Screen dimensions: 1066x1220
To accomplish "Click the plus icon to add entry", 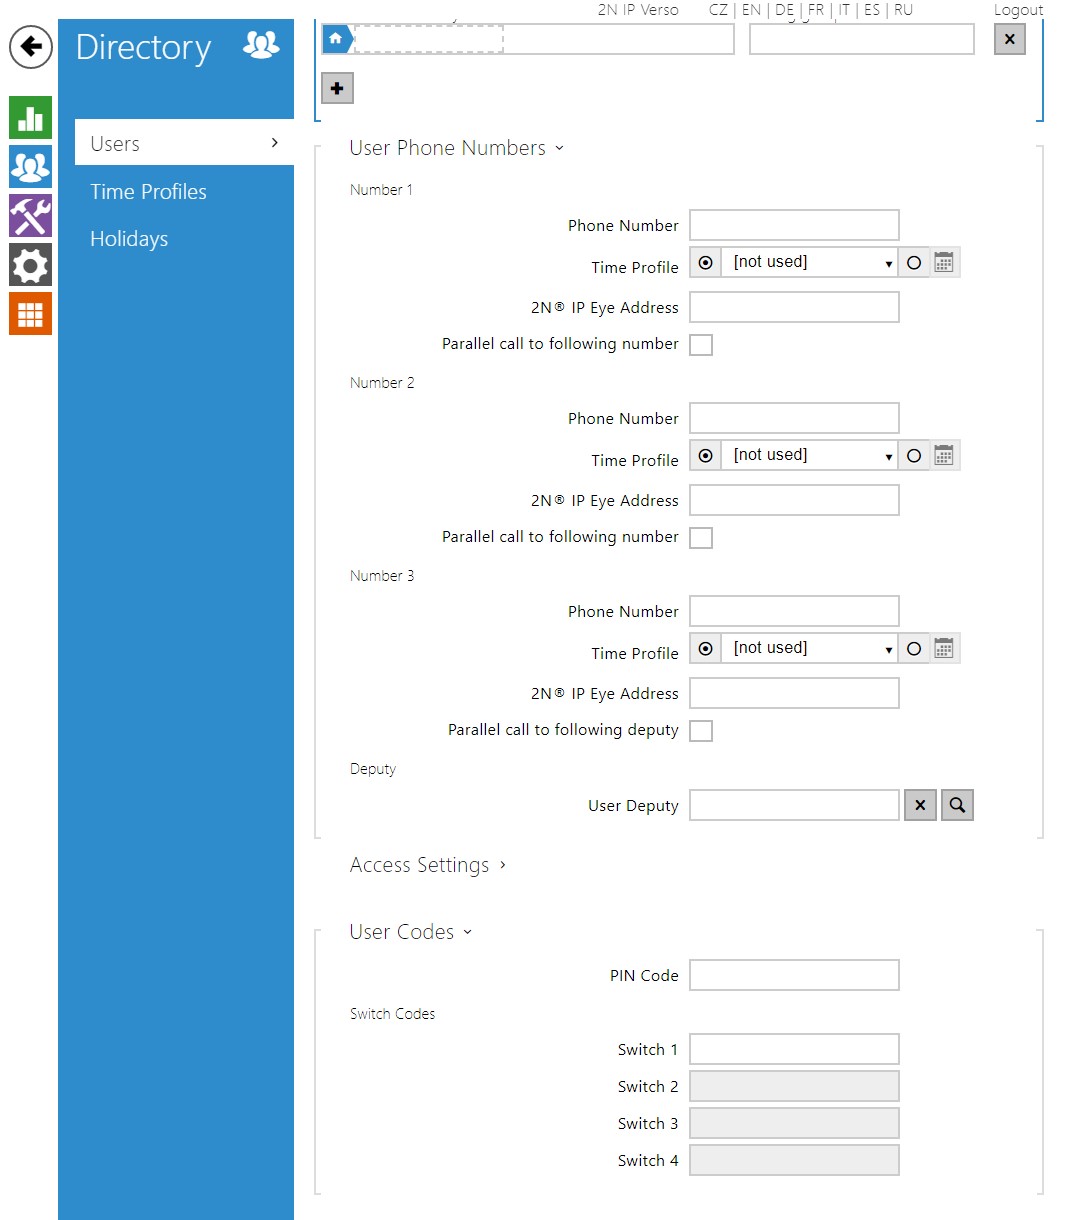I will pos(337,89).
